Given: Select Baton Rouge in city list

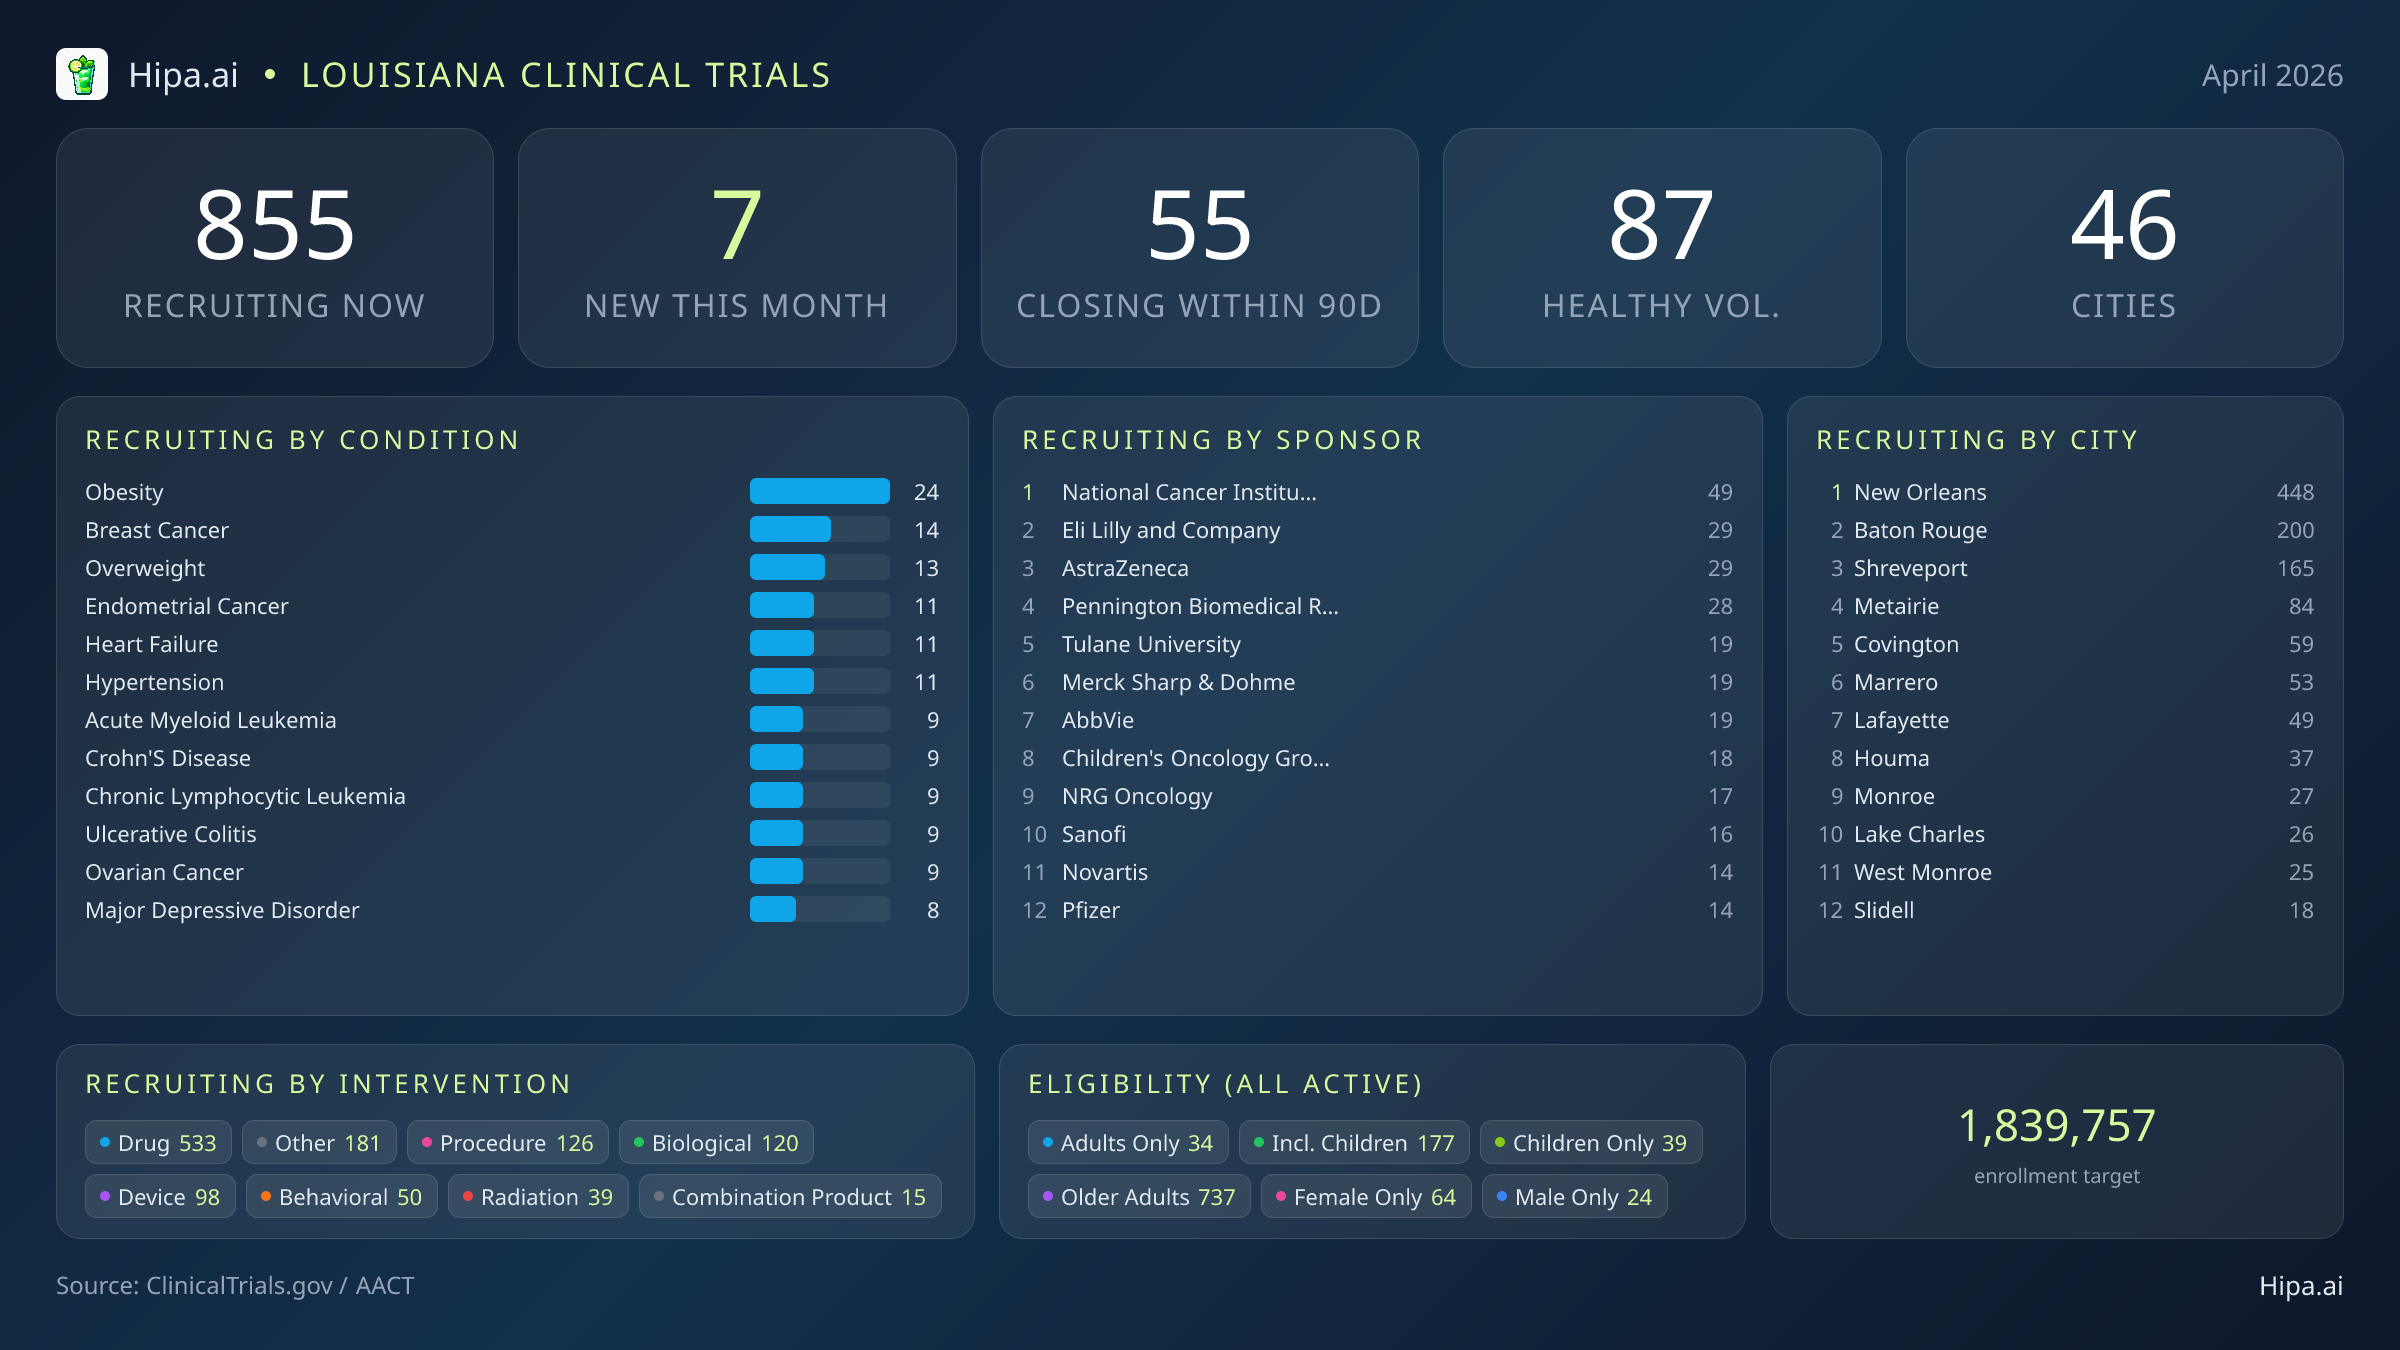Looking at the screenshot, I should point(2065,530).
